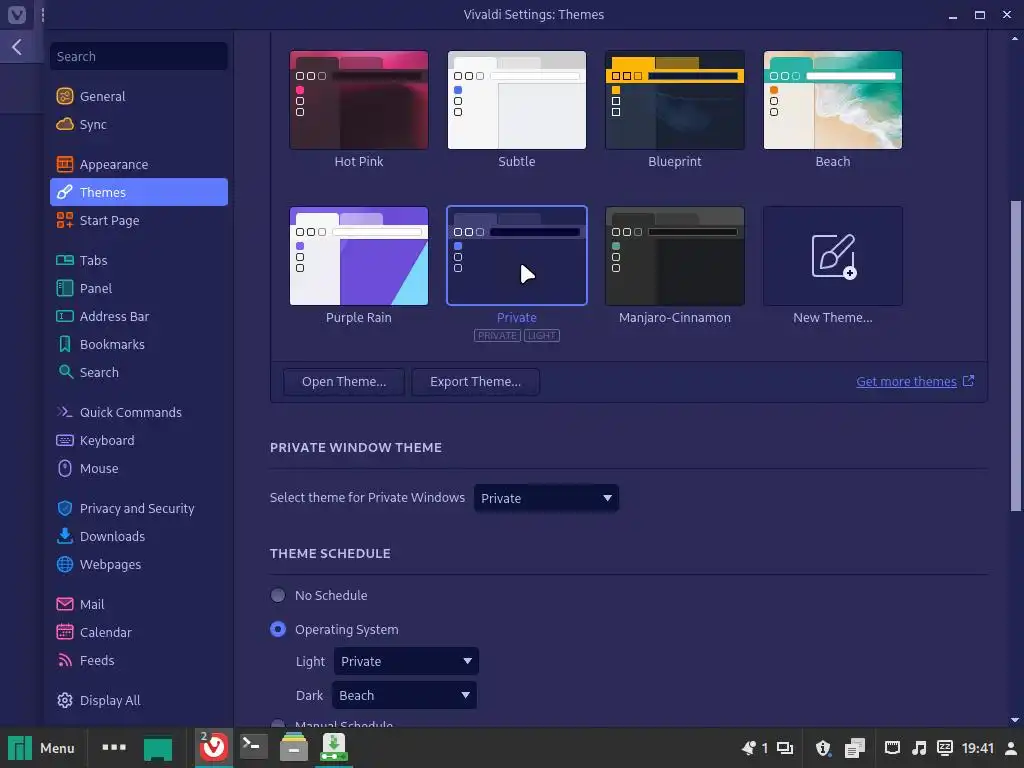Select the Private theme thumbnail
1024x768 pixels.
(x=517, y=256)
